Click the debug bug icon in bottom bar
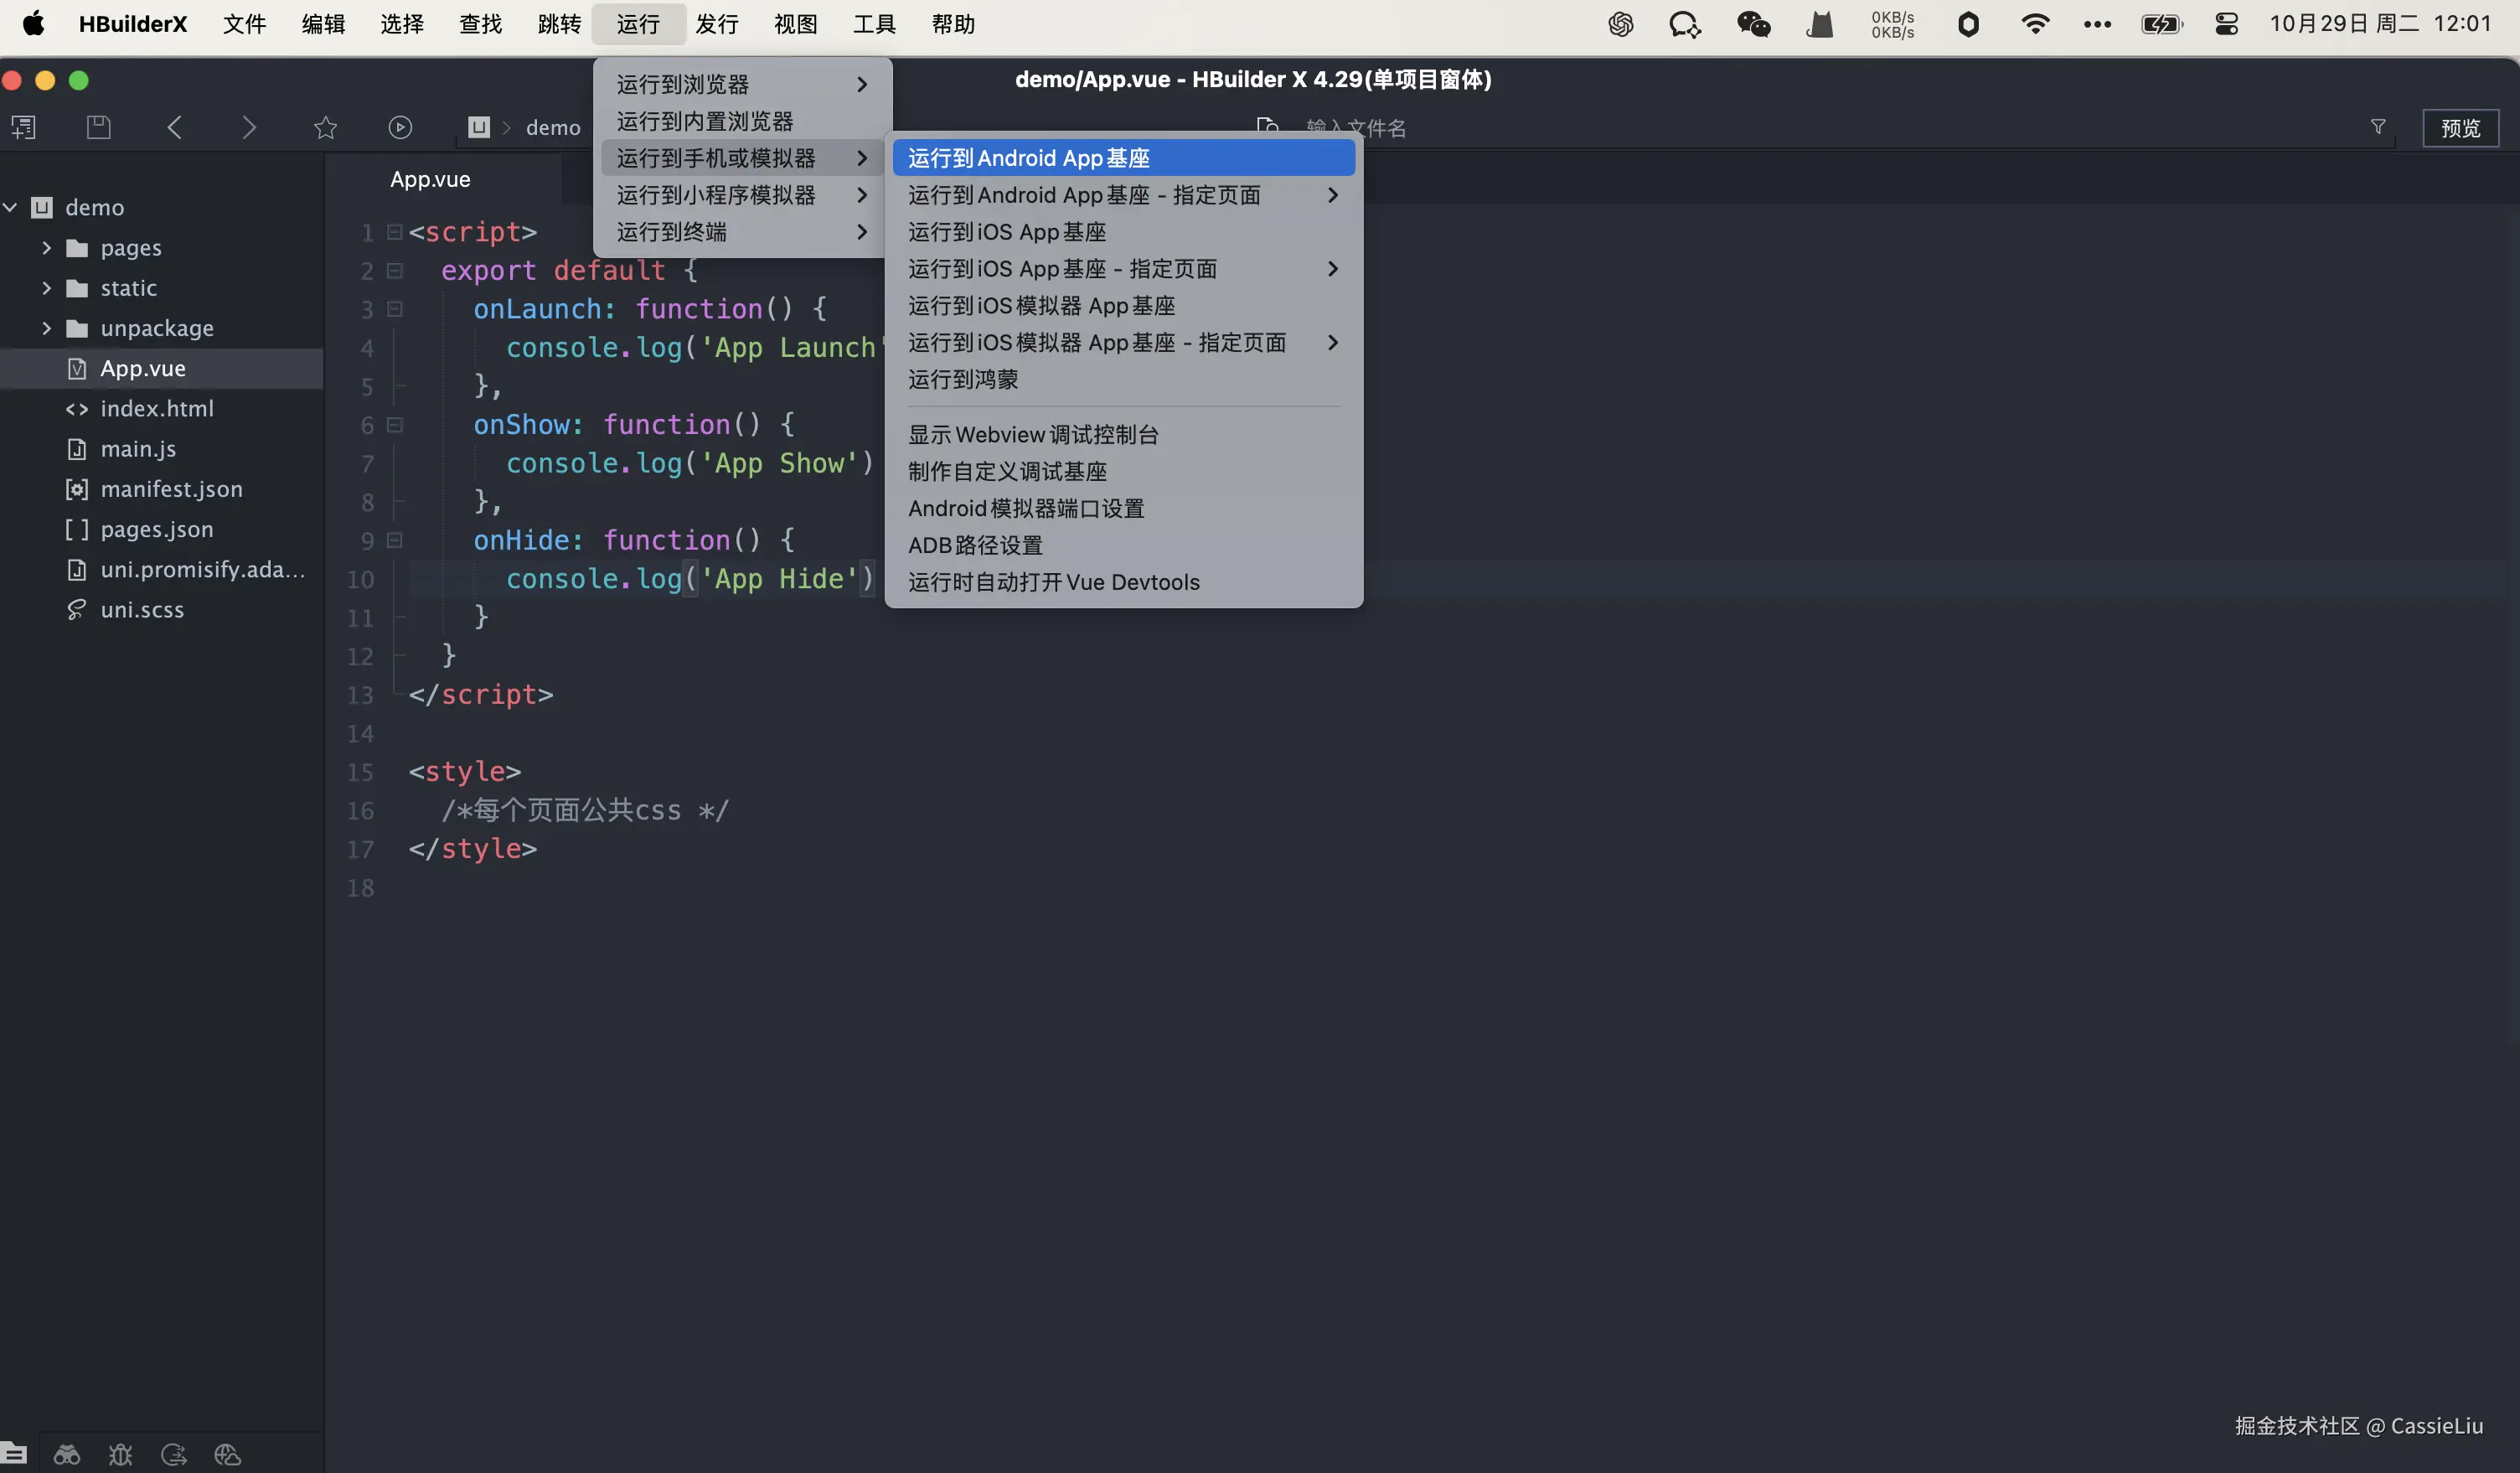Screen dimensions: 2520x1473 click(x=120, y=1454)
